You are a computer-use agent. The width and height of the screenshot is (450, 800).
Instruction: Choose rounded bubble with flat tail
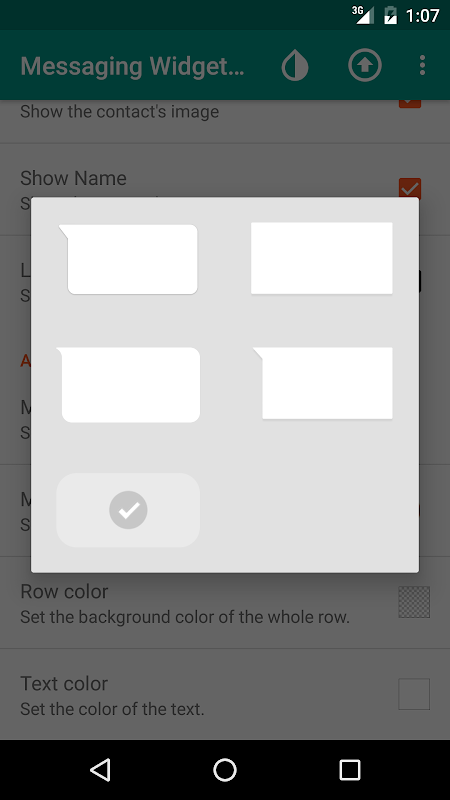(x=128, y=385)
